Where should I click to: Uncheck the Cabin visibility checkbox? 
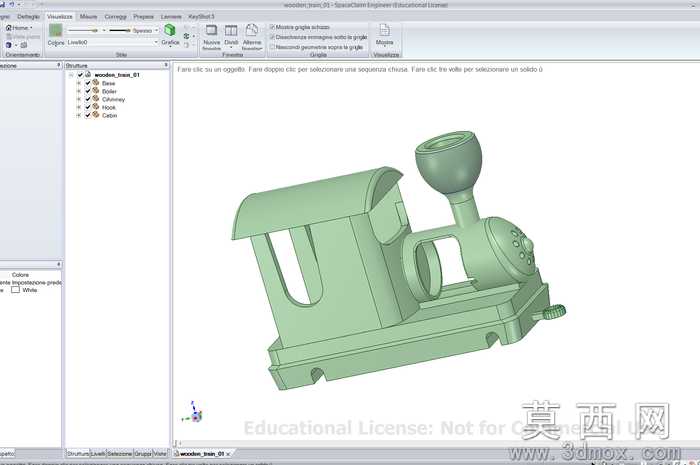click(88, 115)
